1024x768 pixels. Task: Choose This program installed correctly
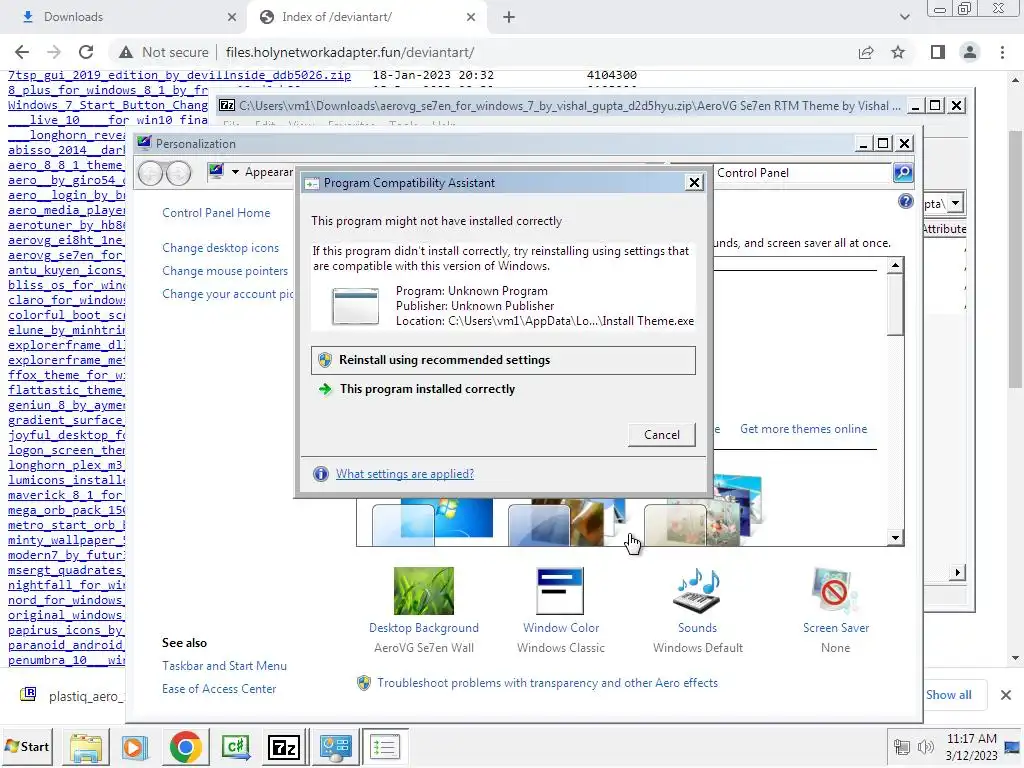[x=427, y=389]
